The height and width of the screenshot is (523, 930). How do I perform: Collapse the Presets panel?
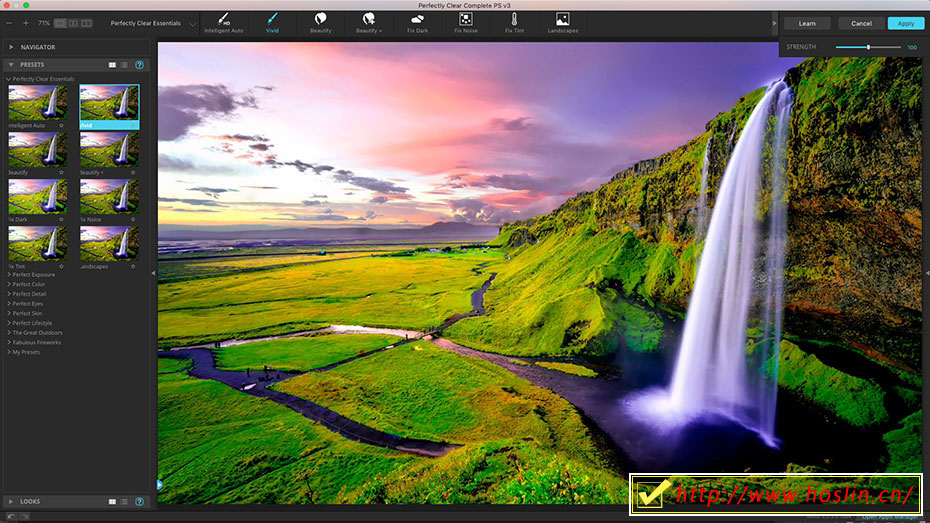tap(11, 65)
